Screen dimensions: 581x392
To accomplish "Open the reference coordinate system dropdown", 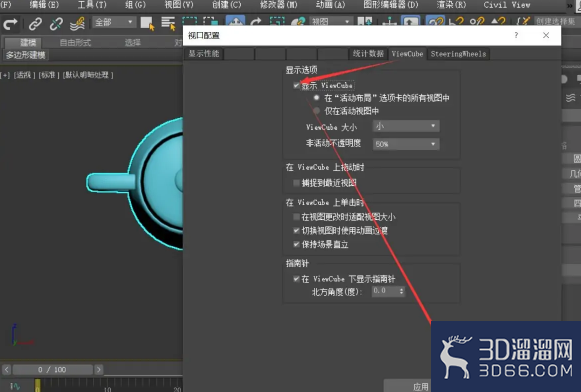I will tap(331, 21).
